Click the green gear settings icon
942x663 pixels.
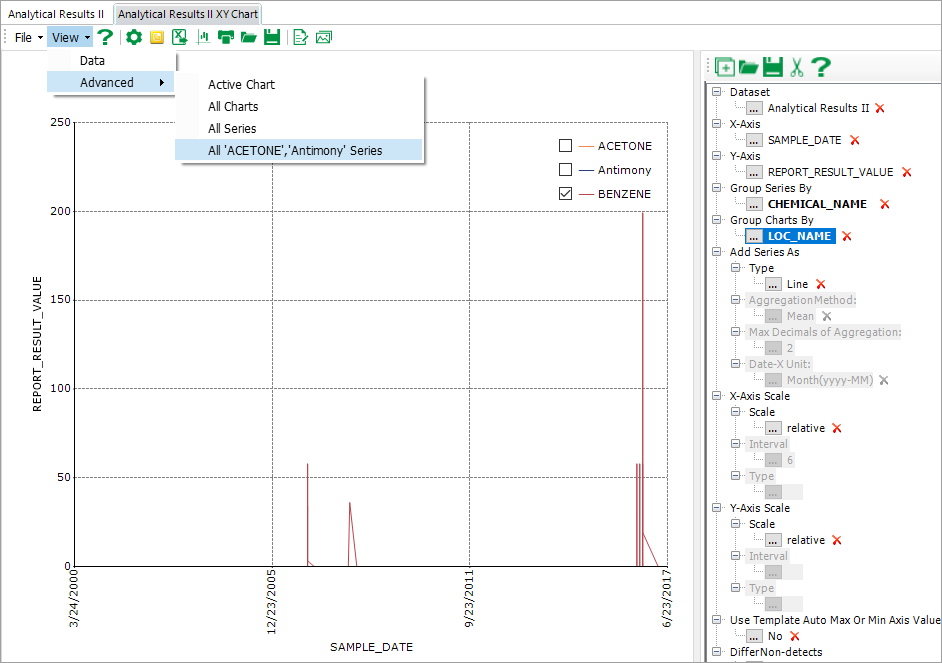(133, 37)
